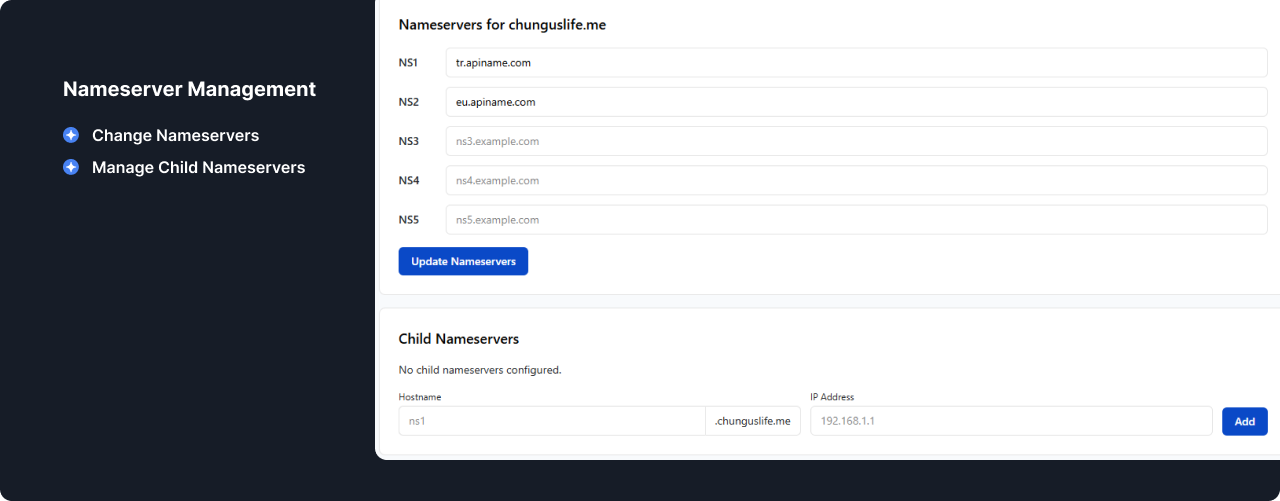
Task: Focus the empty NS4 nameserver field
Action: coord(856,181)
